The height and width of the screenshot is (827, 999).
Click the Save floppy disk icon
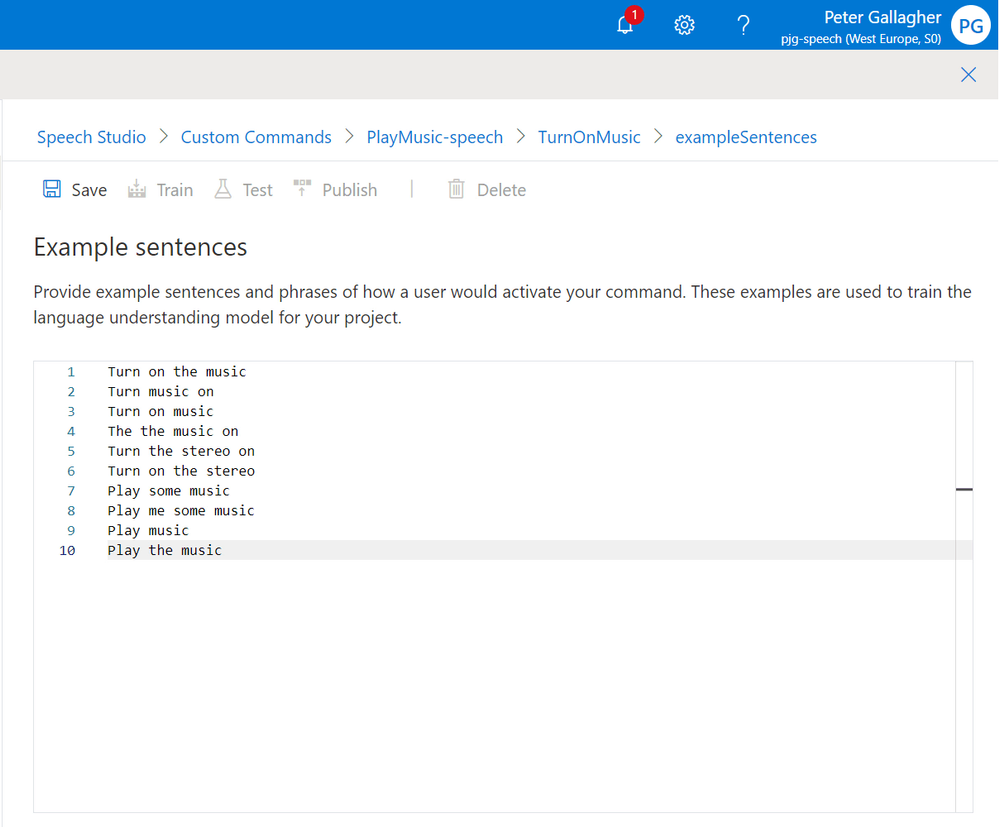(52, 189)
